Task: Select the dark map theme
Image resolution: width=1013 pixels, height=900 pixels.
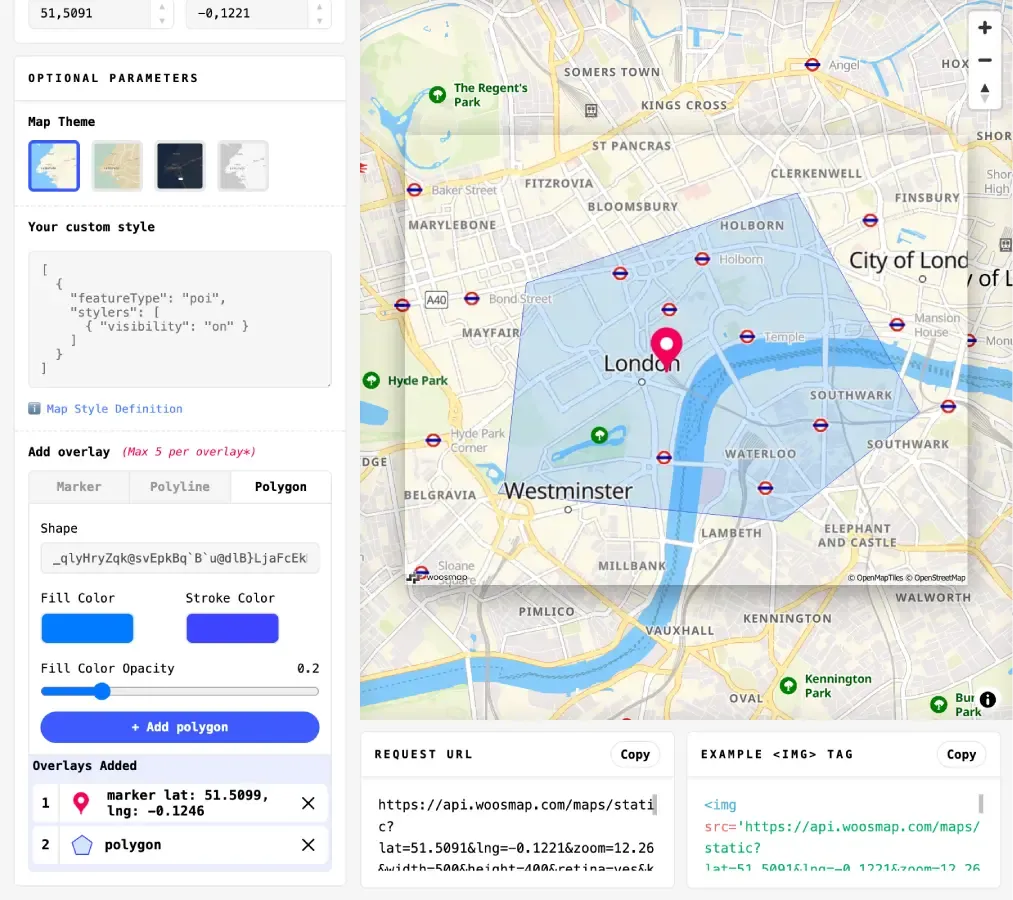Action: [x=181, y=165]
